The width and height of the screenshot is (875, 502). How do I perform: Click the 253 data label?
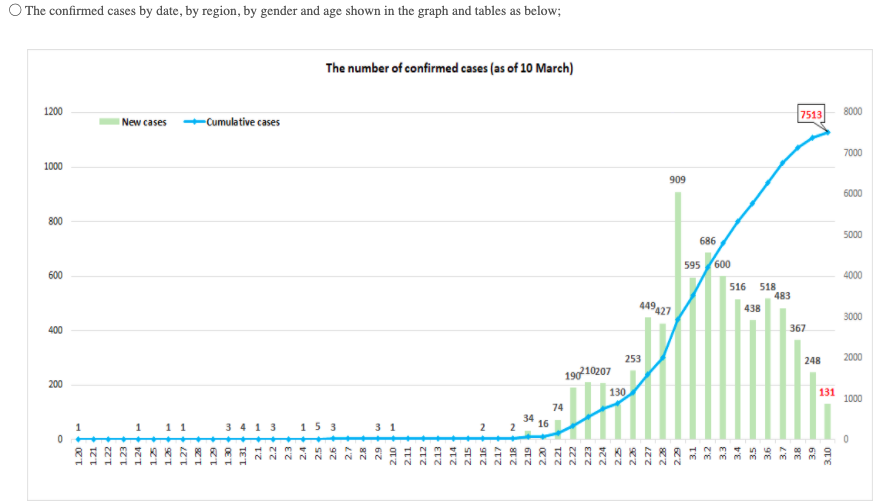(632, 358)
